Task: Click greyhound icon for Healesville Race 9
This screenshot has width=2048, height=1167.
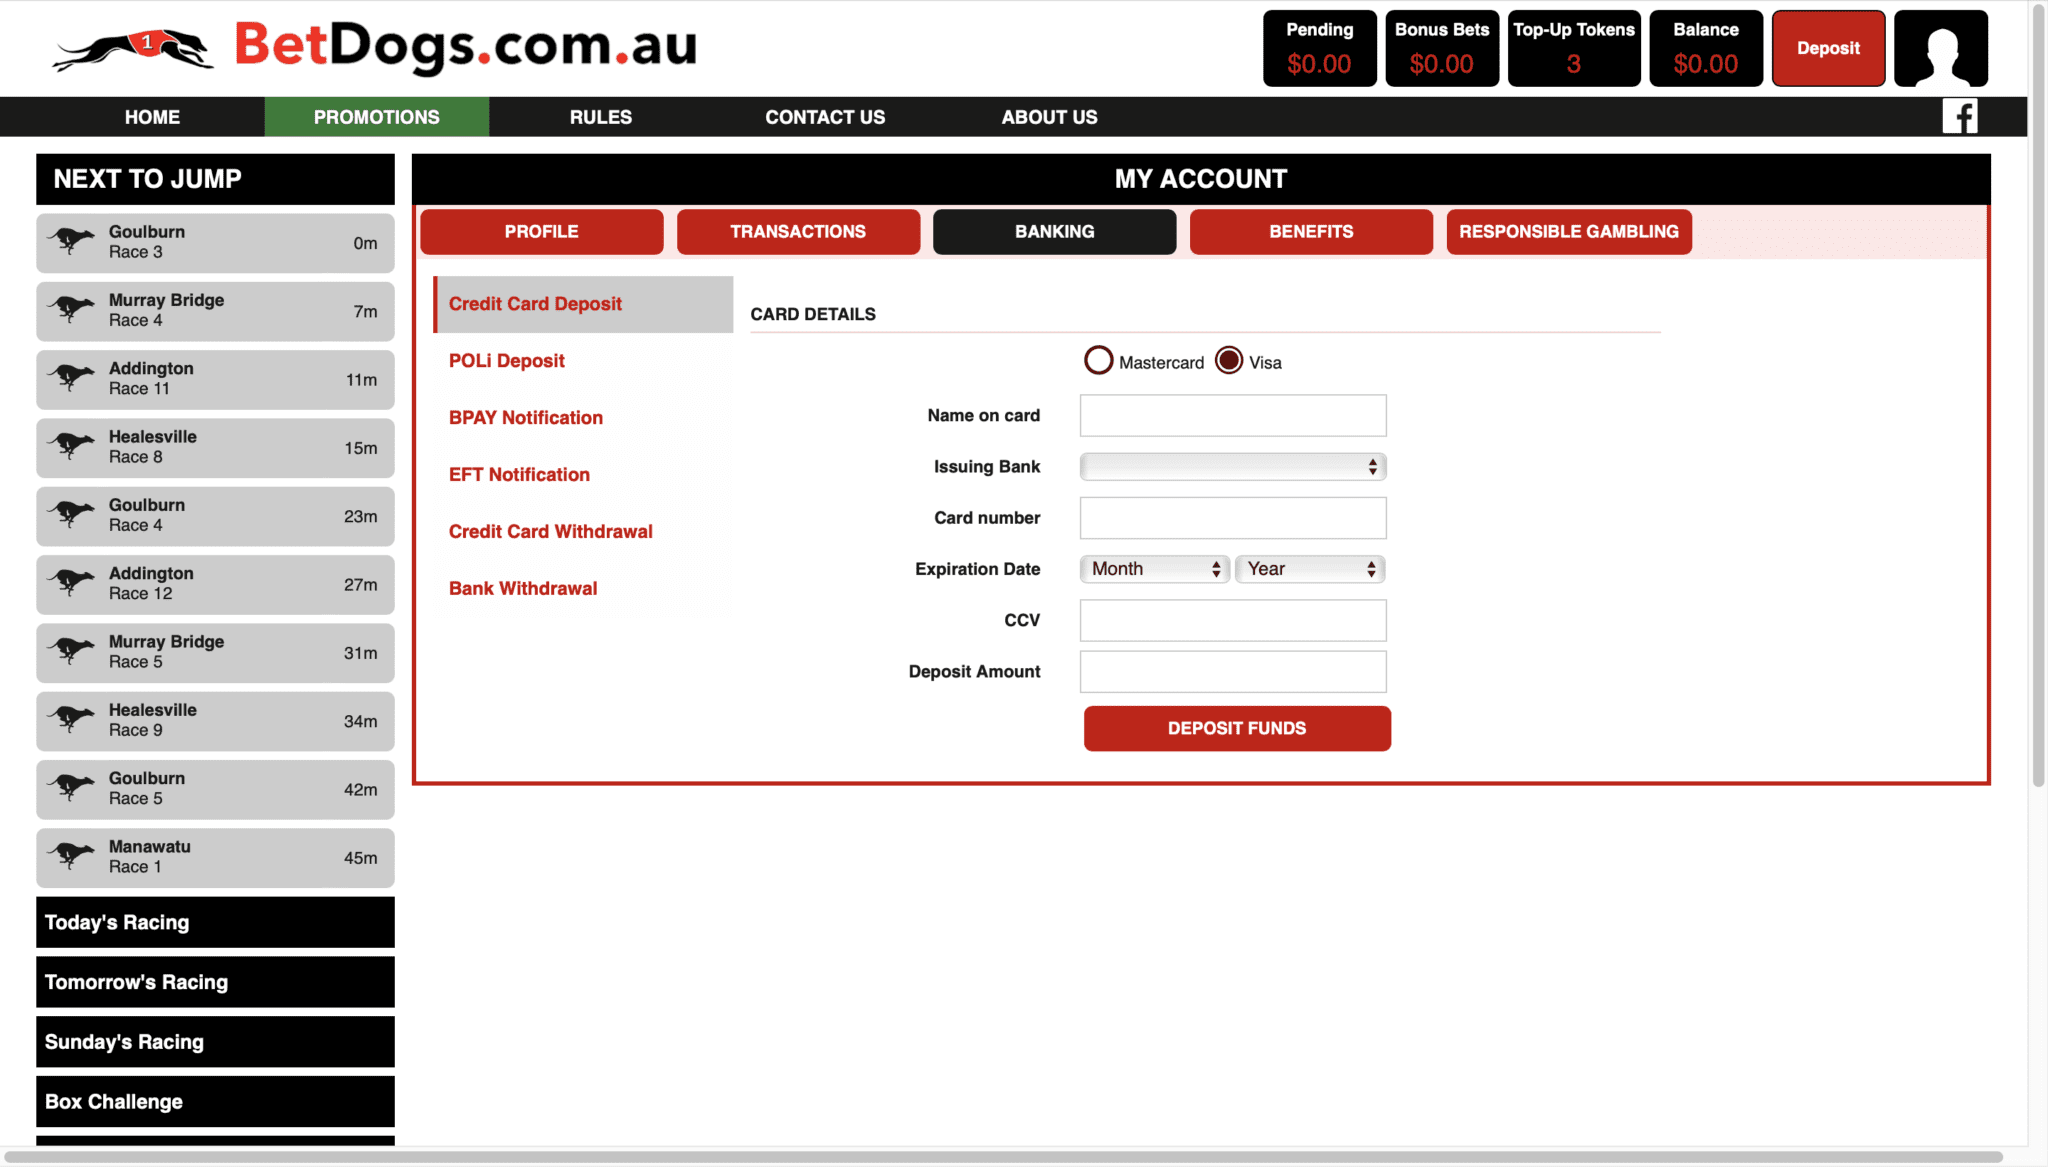Action: (73, 720)
